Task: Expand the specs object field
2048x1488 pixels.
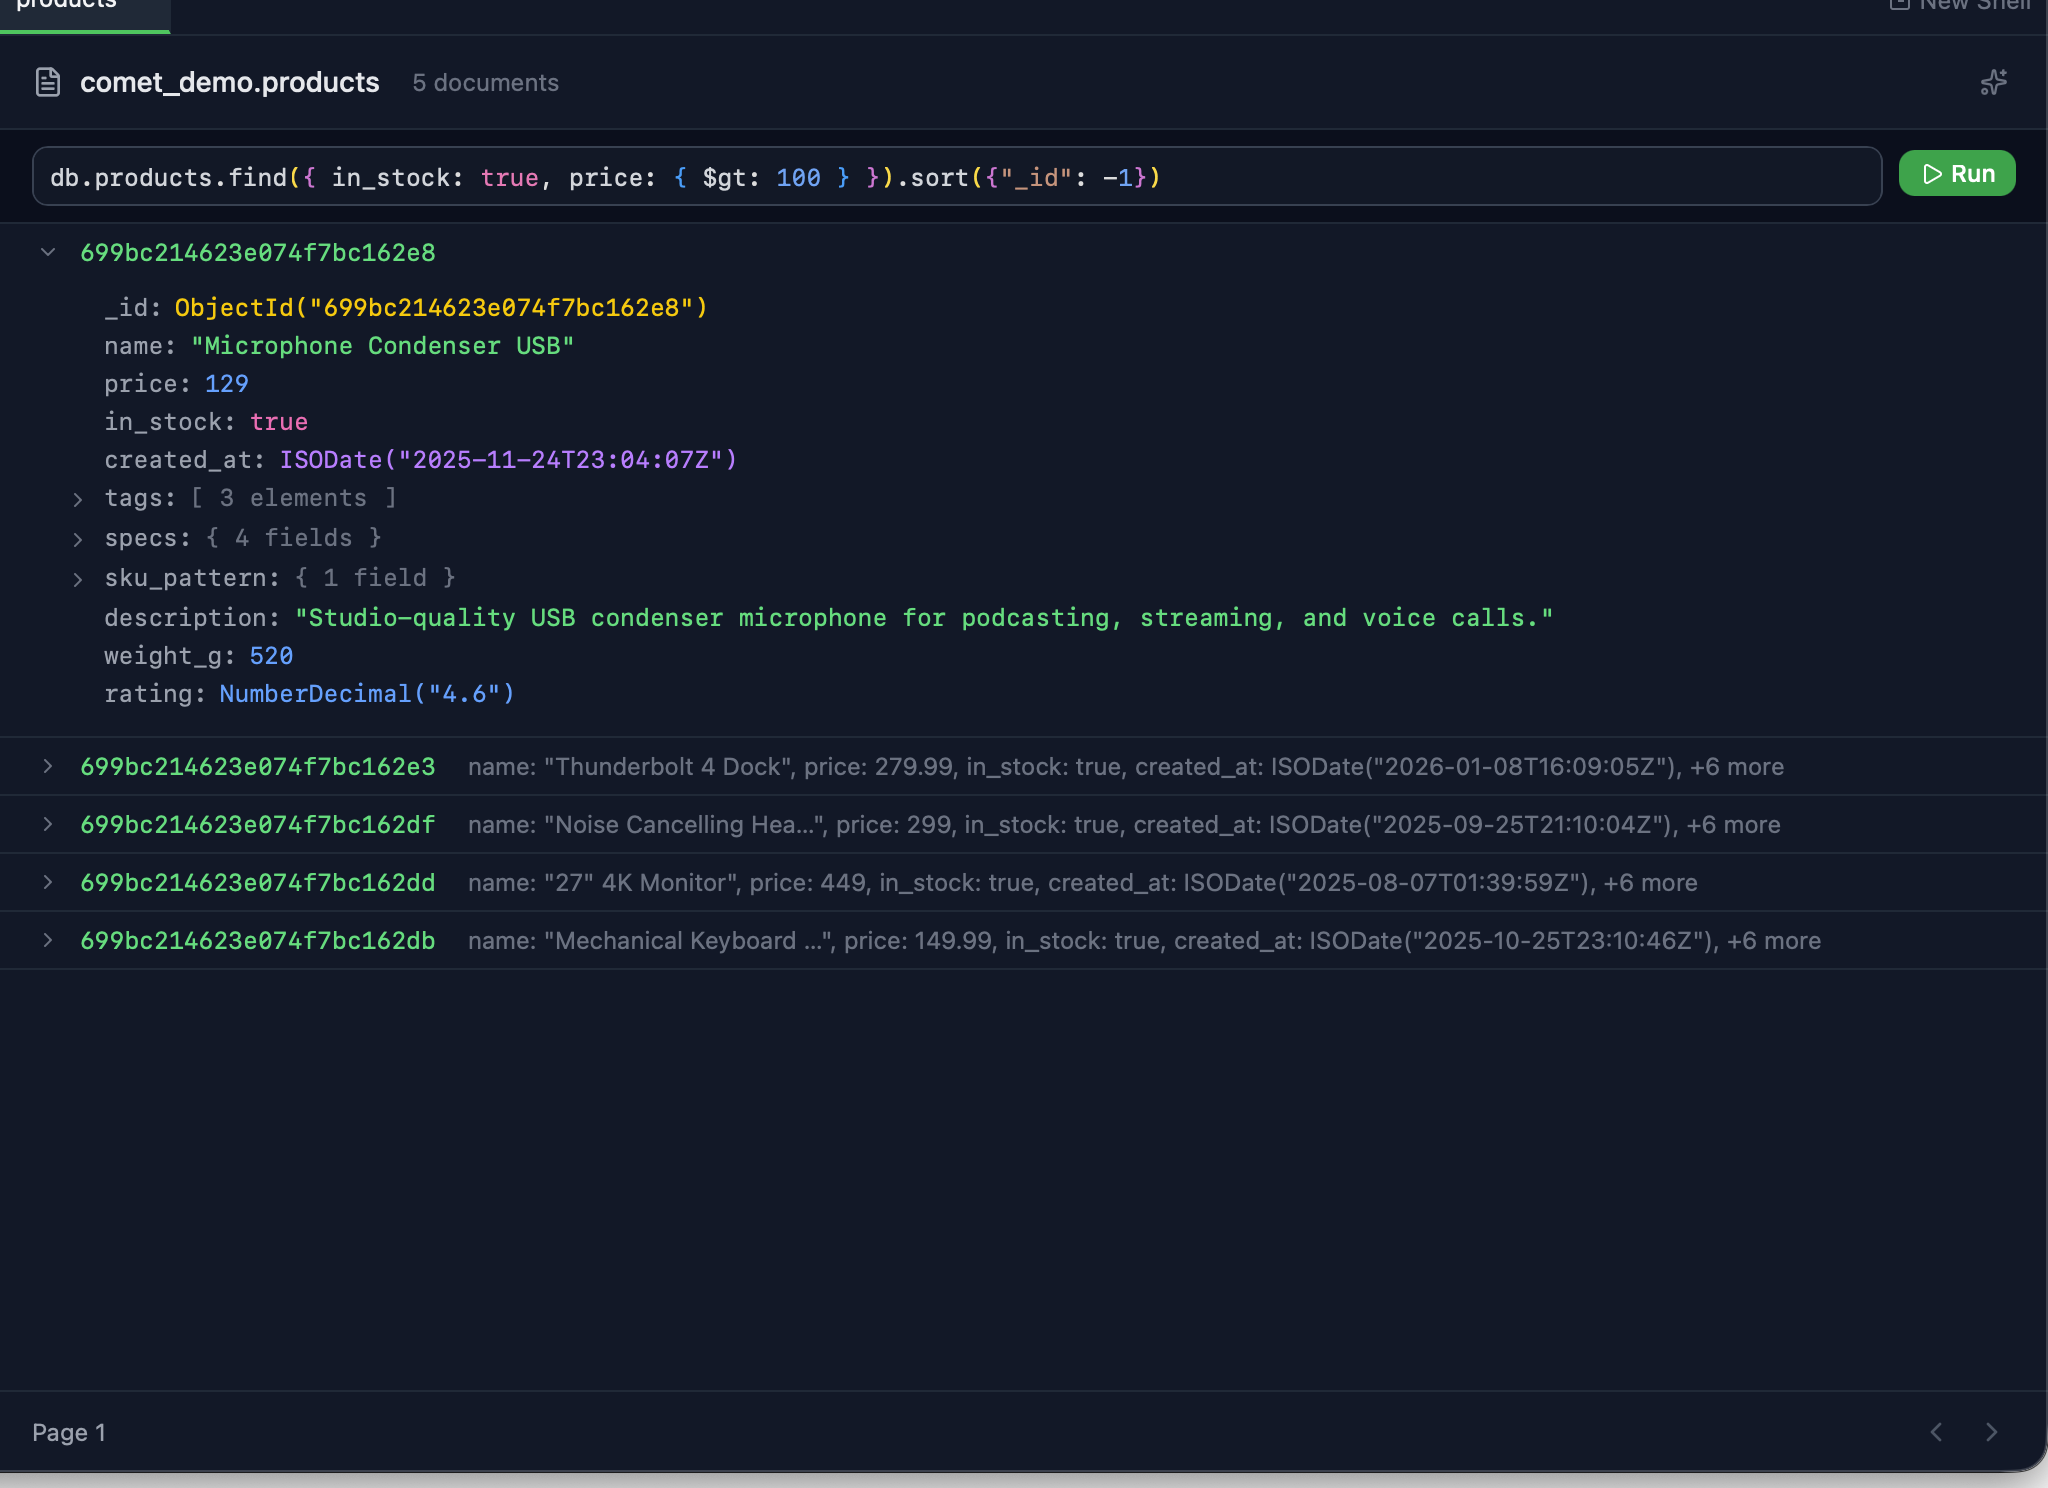Action: [x=78, y=539]
